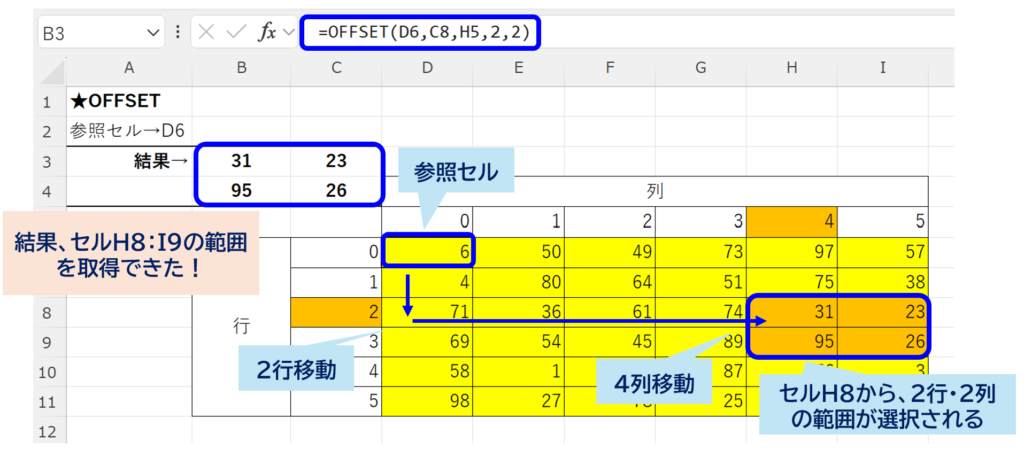Select column I header

[883, 68]
